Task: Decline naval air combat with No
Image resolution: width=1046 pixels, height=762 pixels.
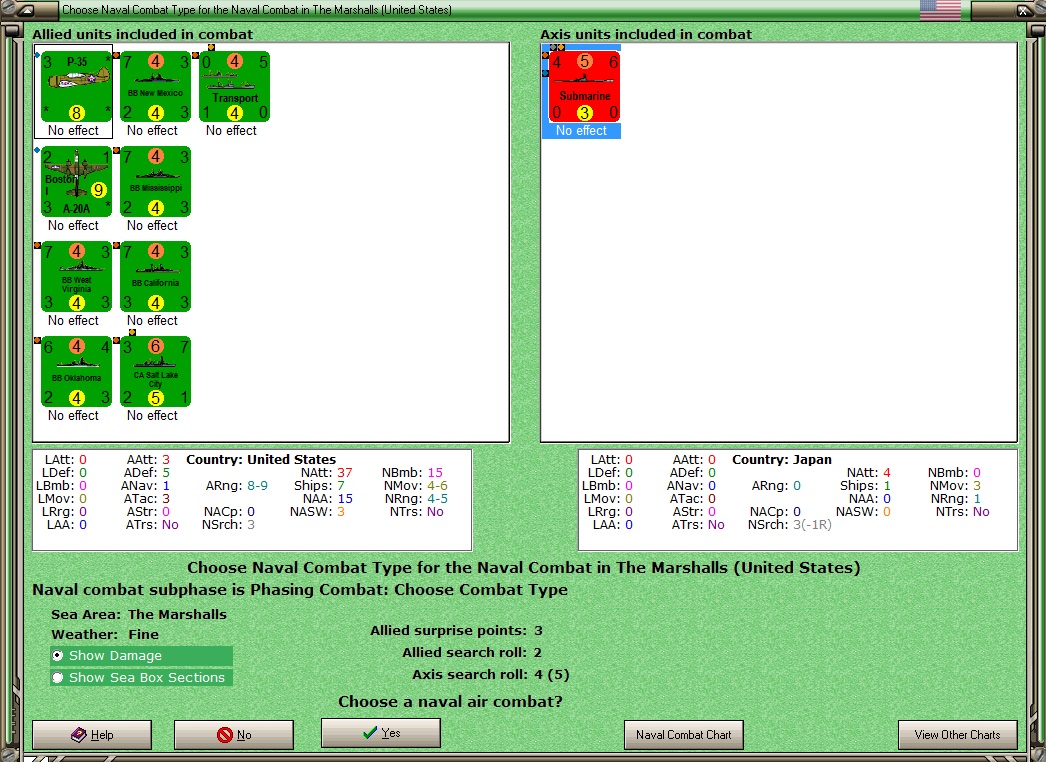Action: click(x=233, y=735)
